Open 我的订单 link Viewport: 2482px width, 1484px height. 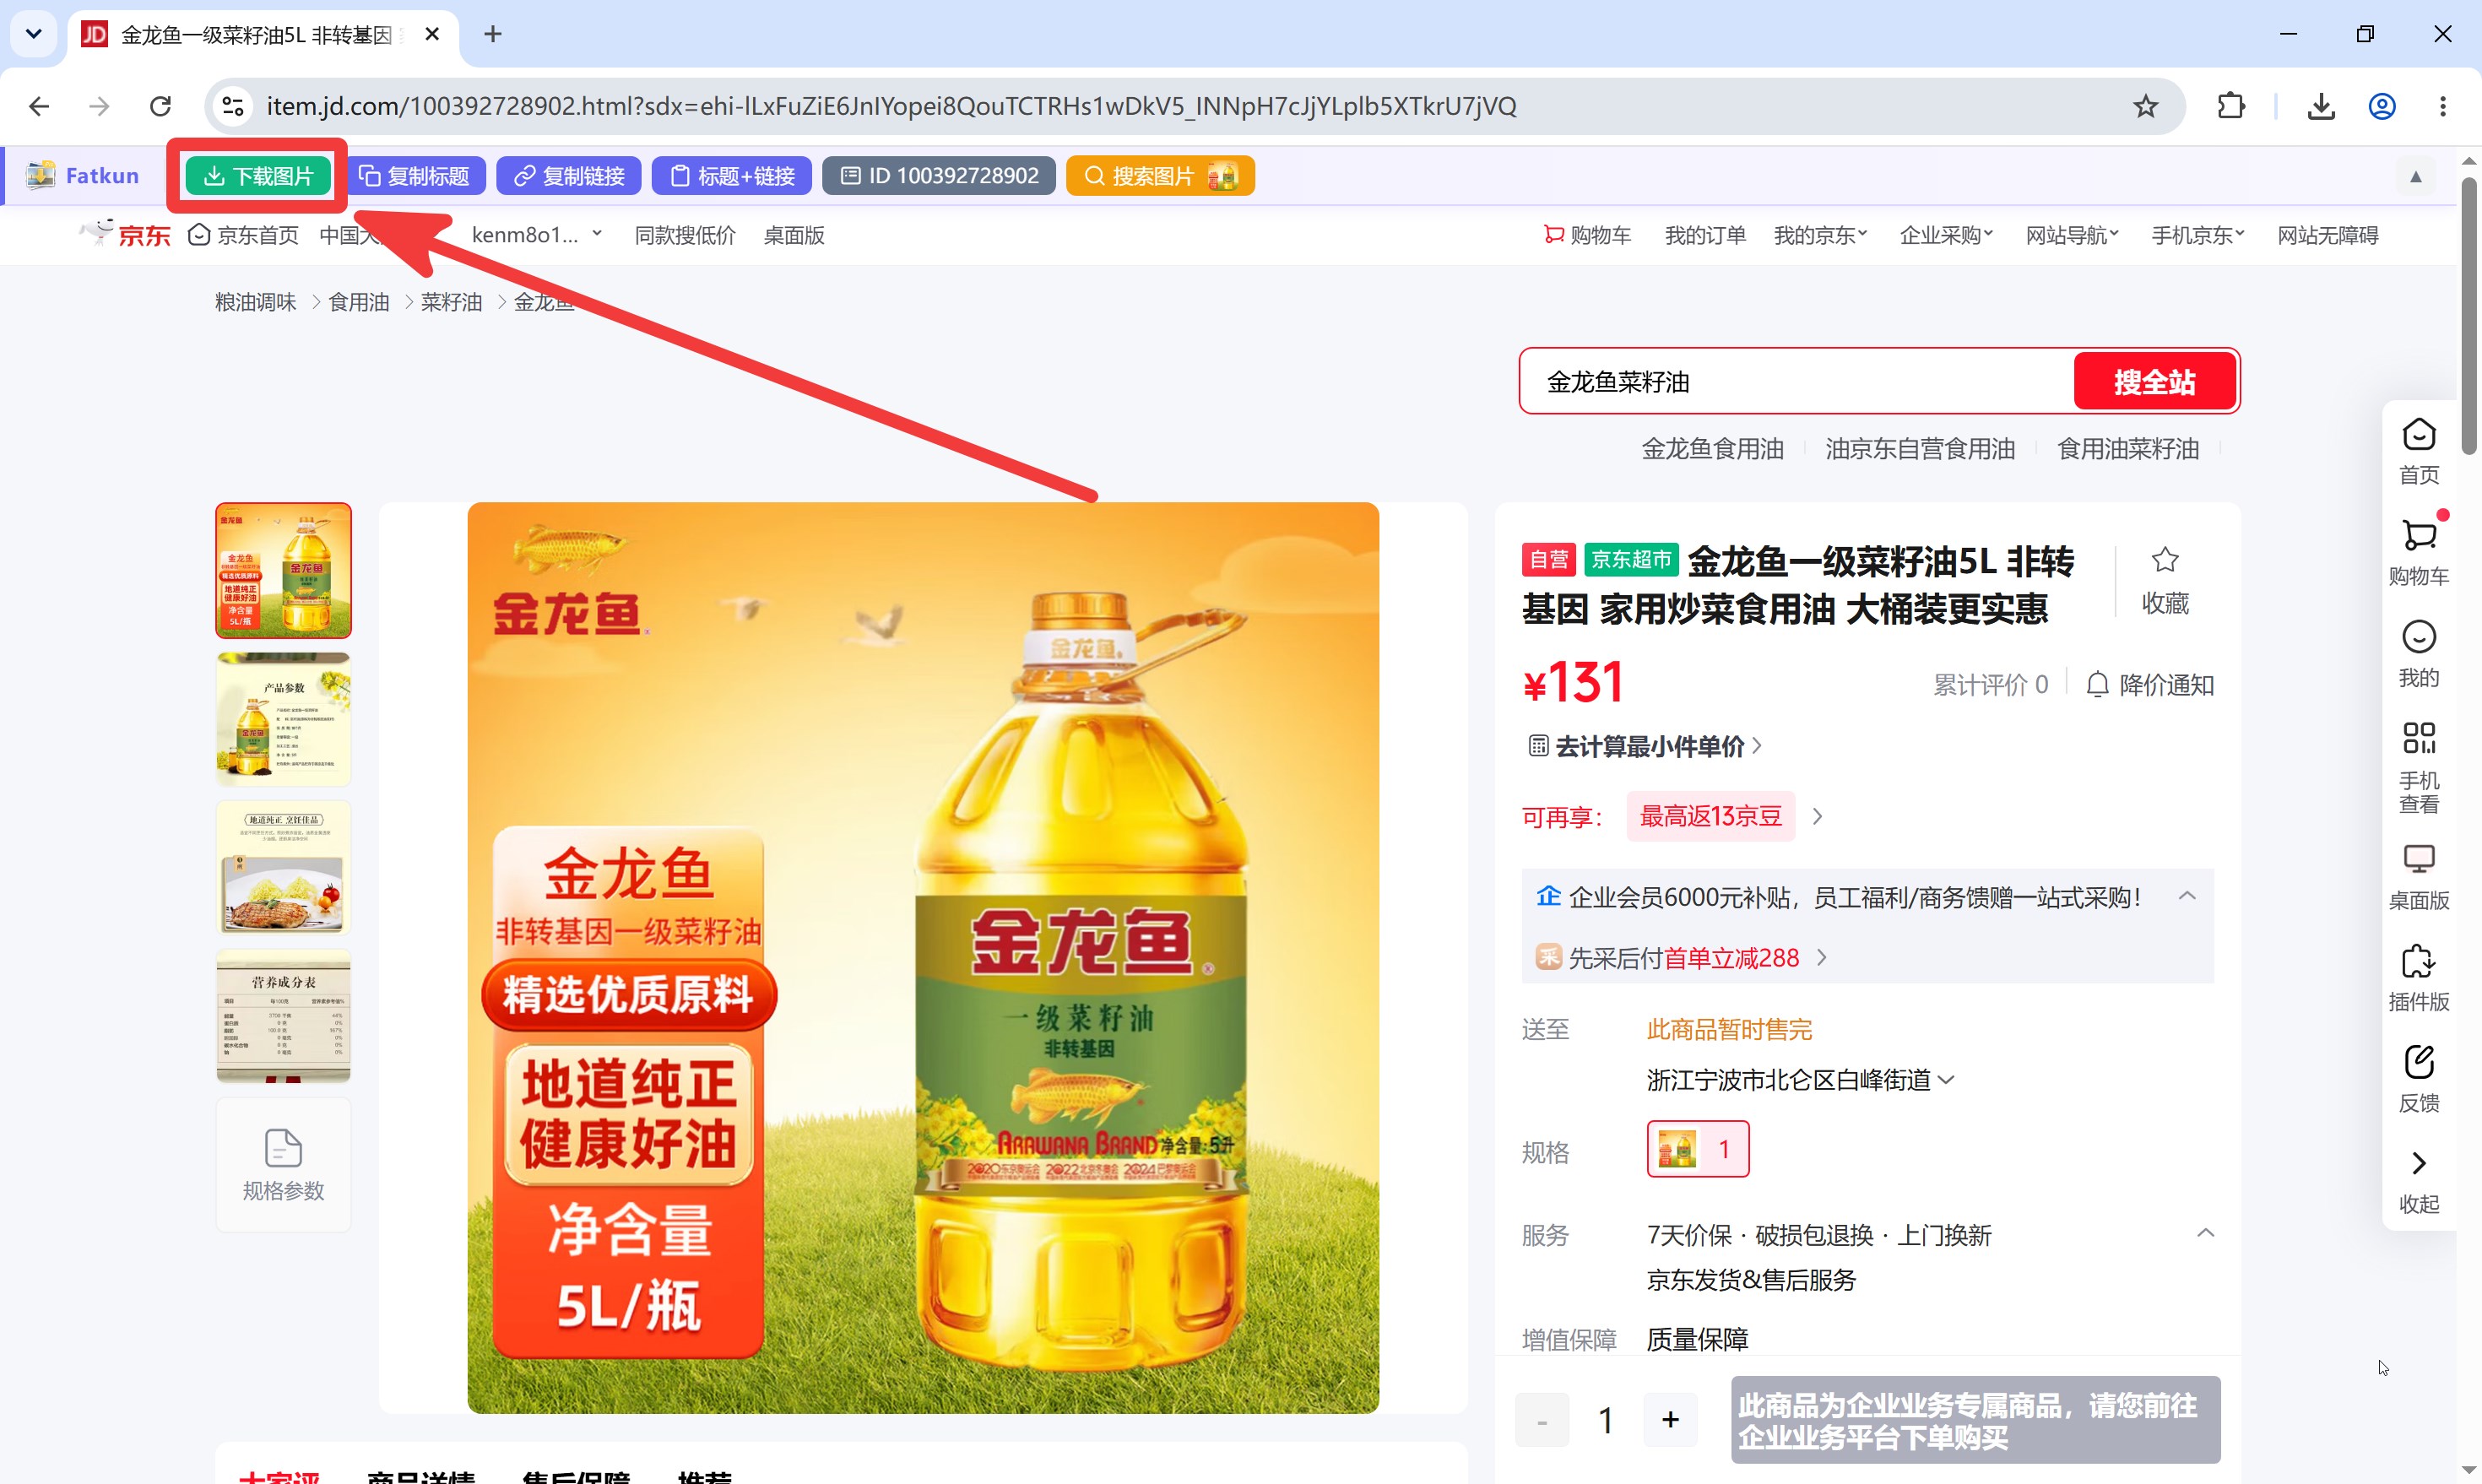click(x=1705, y=235)
